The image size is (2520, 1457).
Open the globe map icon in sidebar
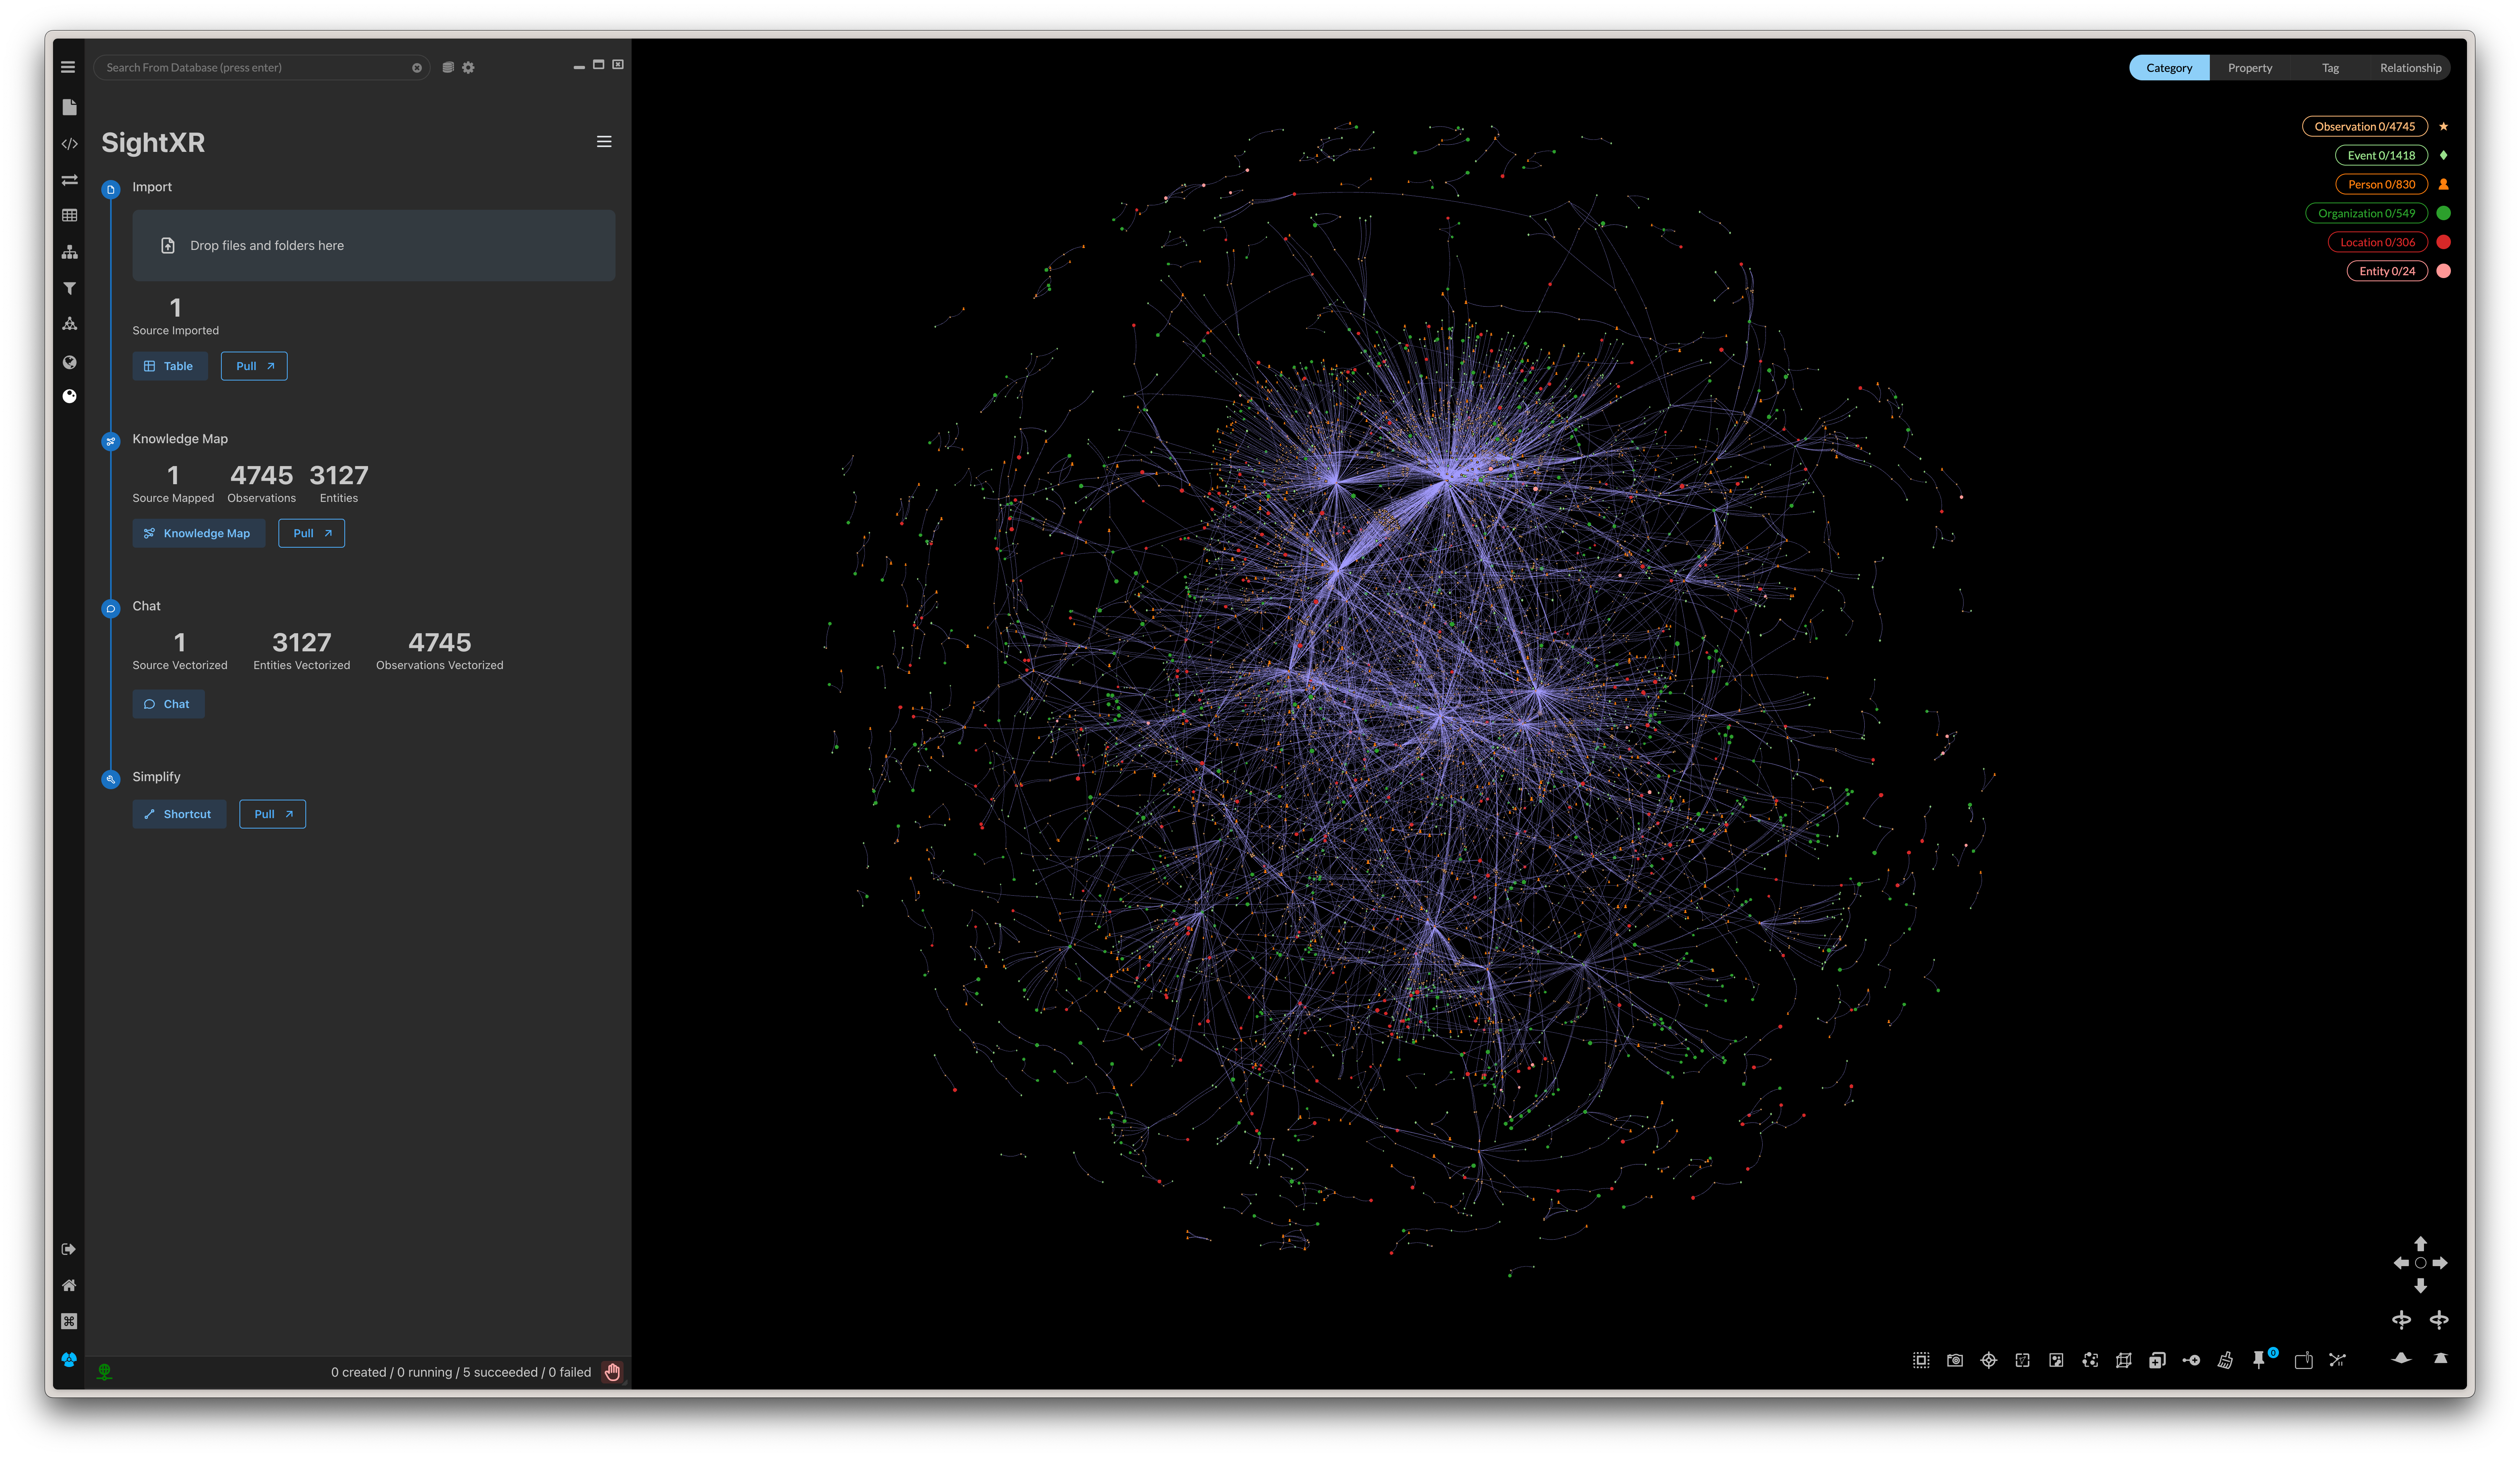(x=69, y=362)
